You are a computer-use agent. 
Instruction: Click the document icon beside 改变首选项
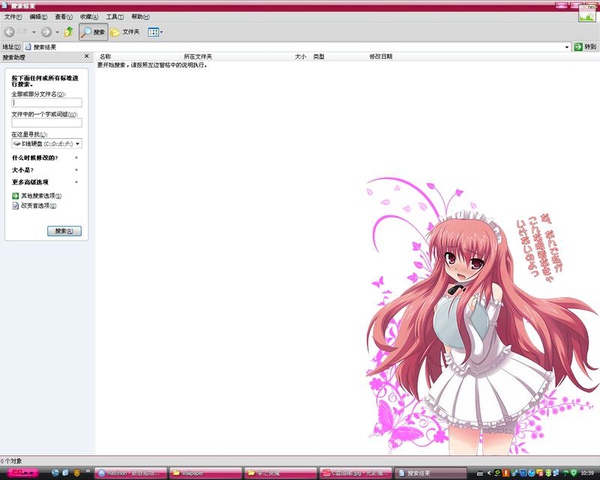point(15,206)
